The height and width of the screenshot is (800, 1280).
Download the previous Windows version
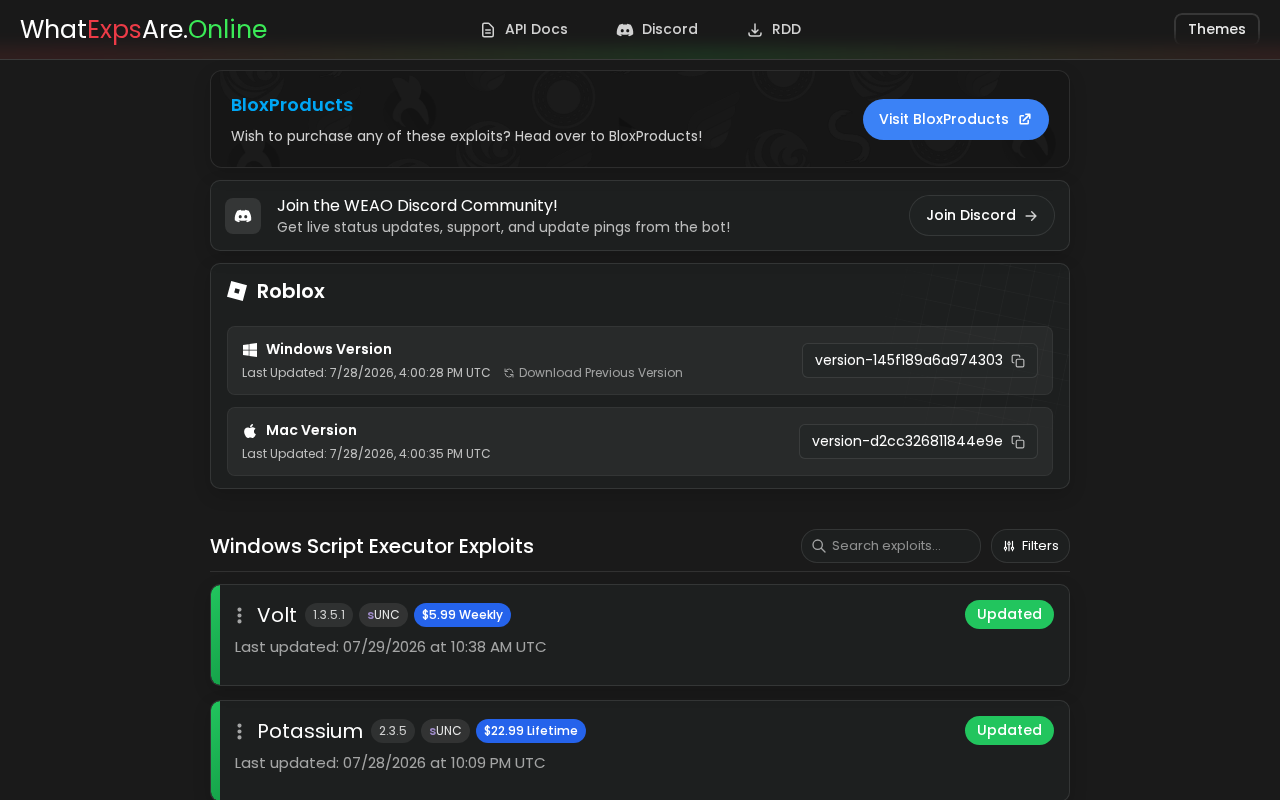[593, 373]
